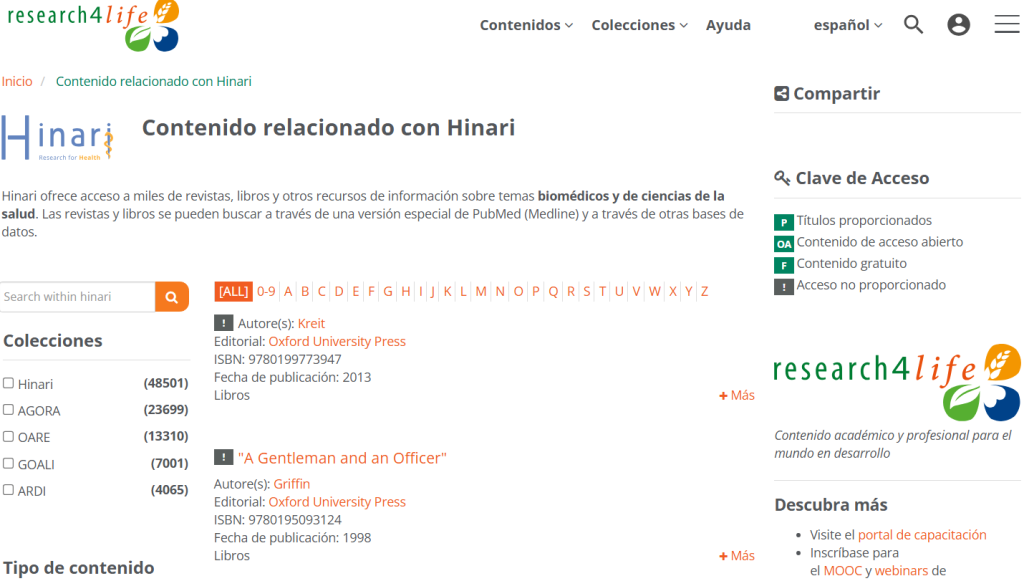This screenshot has height=581, width=1024.
Task: Tick the GOALI collection checkbox
Action: tap(8, 463)
